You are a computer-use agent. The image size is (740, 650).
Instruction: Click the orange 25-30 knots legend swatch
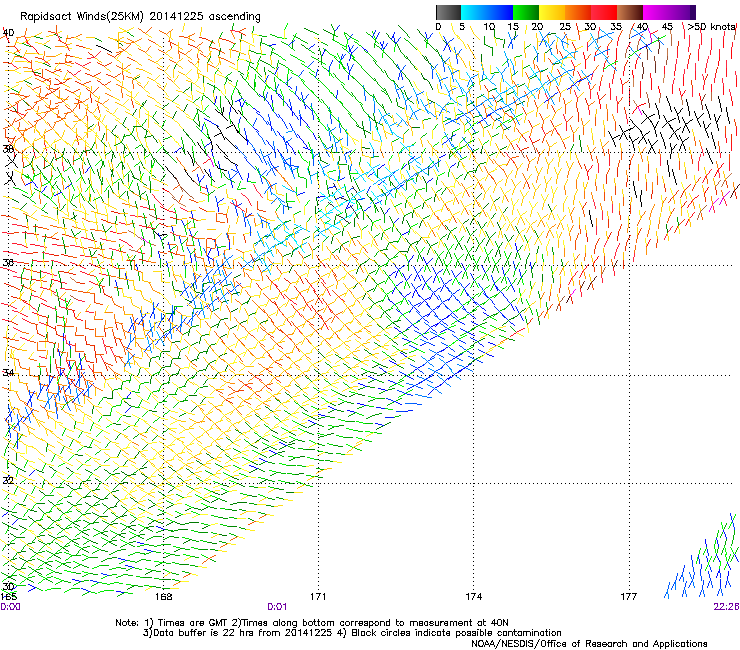point(578,12)
